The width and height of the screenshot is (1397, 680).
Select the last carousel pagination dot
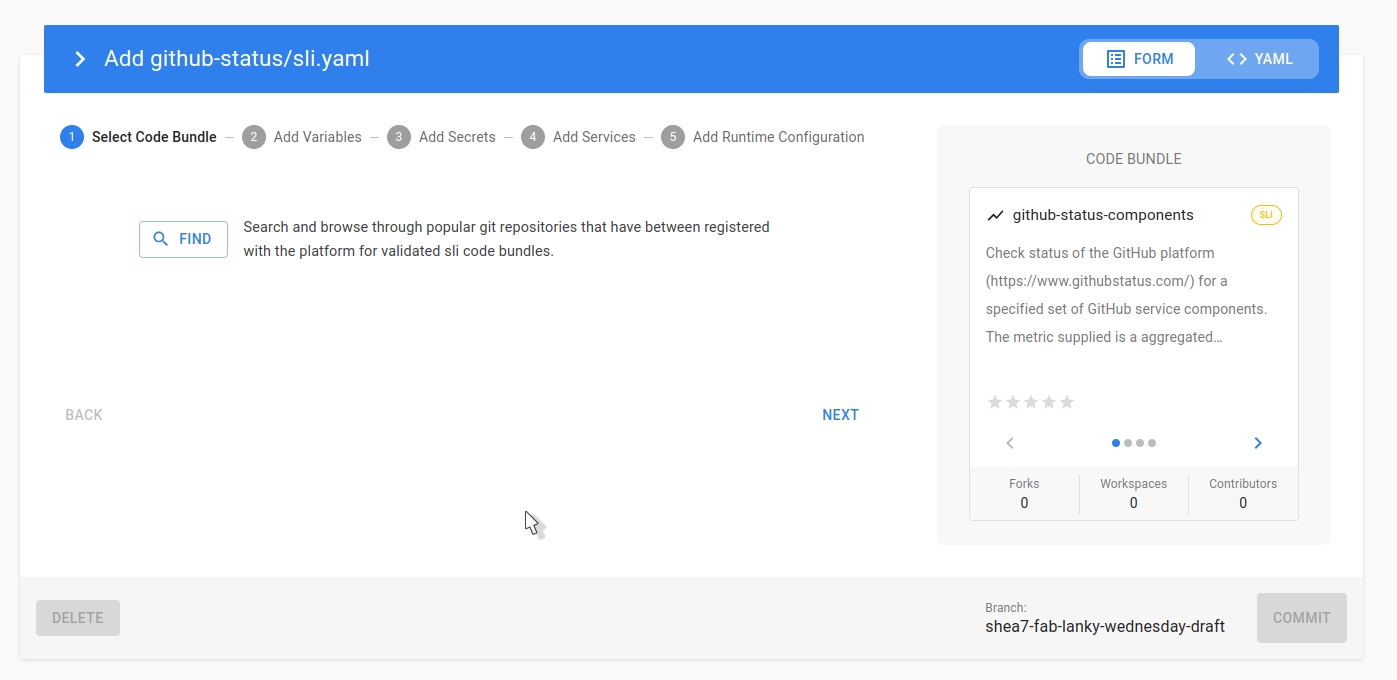[1152, 443]
